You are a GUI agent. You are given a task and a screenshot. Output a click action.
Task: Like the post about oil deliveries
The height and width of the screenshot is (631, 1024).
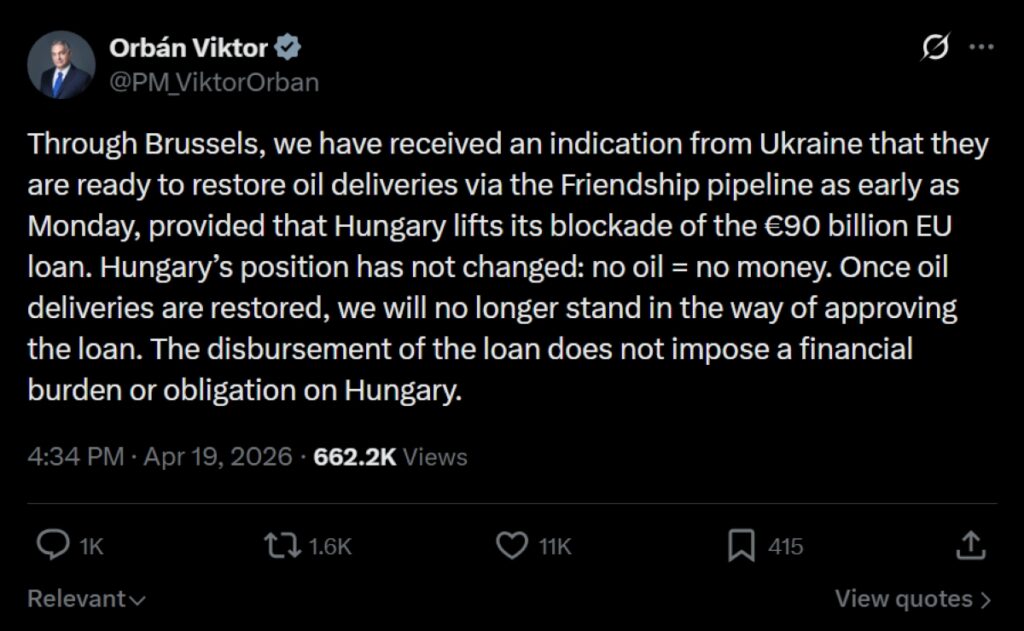513,546
